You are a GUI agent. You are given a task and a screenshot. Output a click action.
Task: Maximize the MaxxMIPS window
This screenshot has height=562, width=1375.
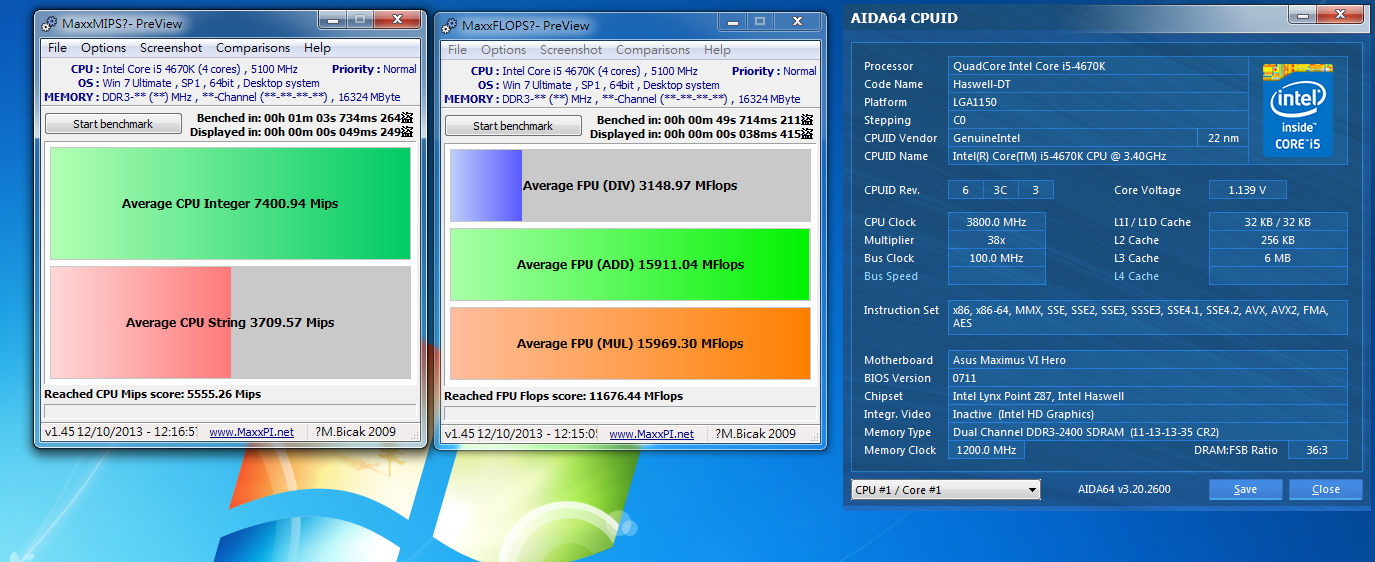(x=359, y=19)
